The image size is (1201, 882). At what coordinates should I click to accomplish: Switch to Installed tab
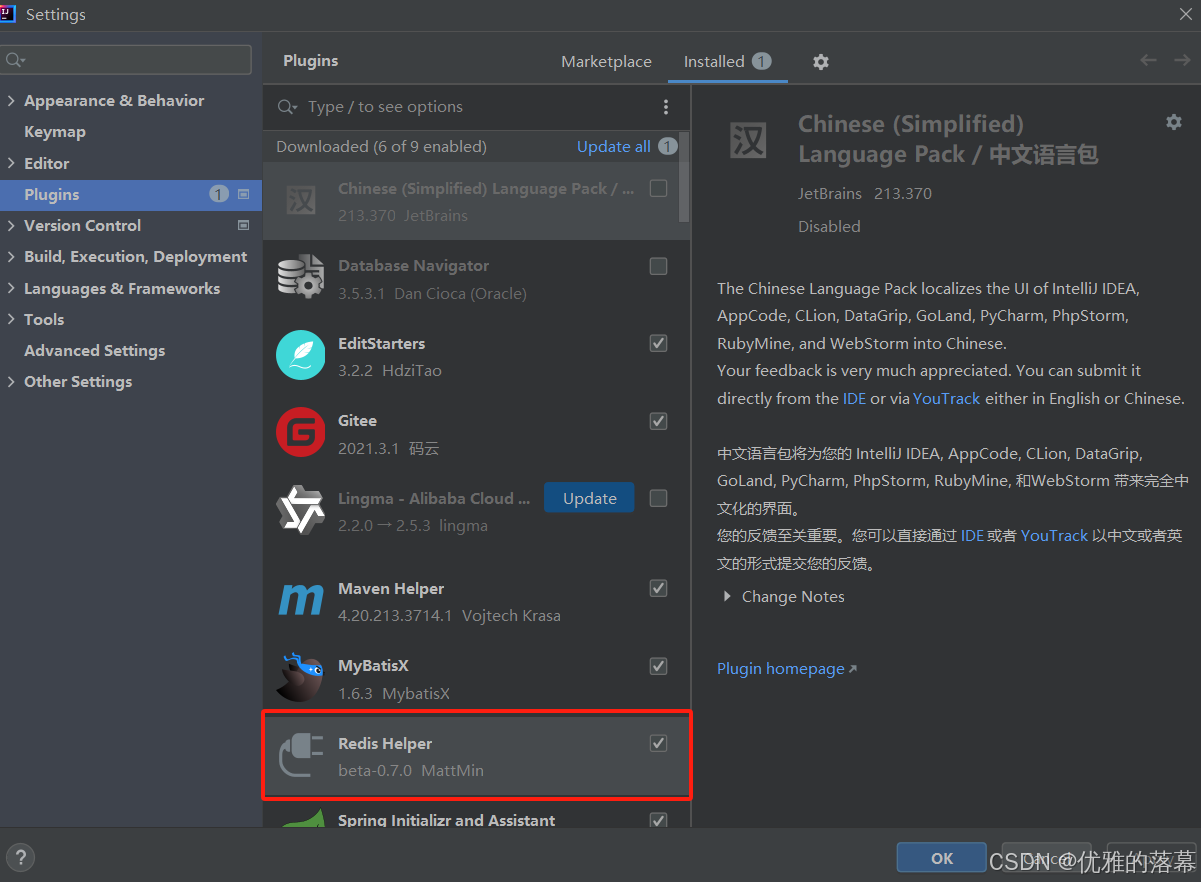pos(727,62)
